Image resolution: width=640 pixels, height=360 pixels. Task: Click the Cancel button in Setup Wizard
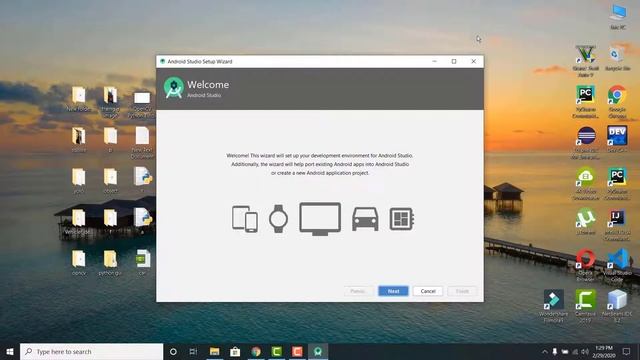(x=428, y=291)
